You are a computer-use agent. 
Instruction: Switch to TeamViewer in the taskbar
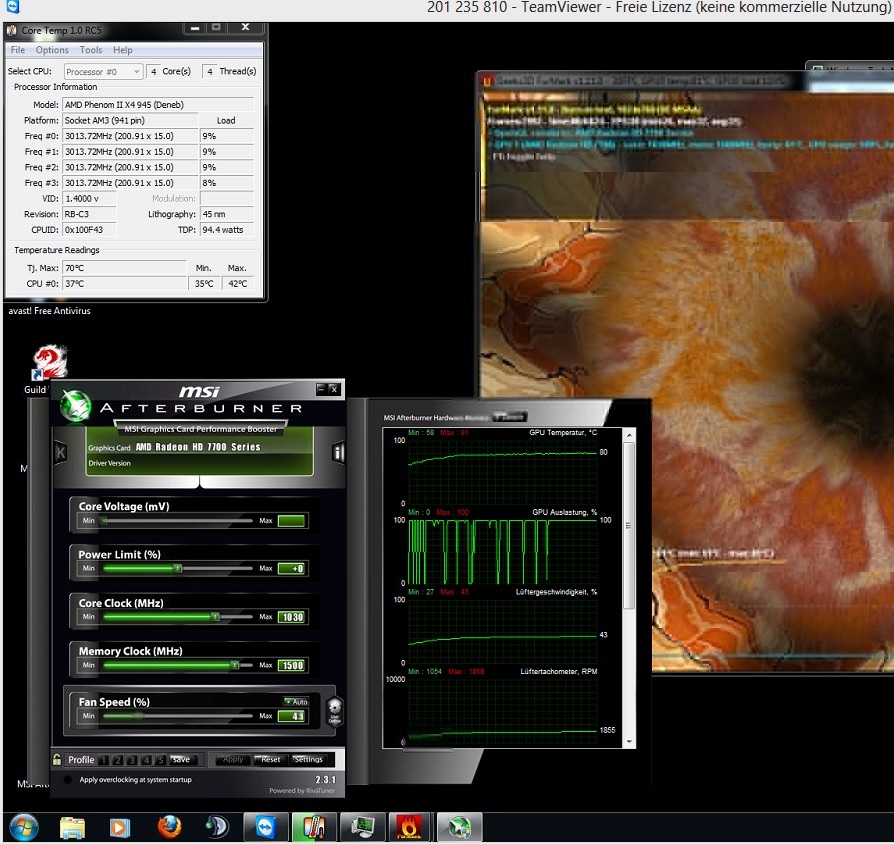click(265, 827)
